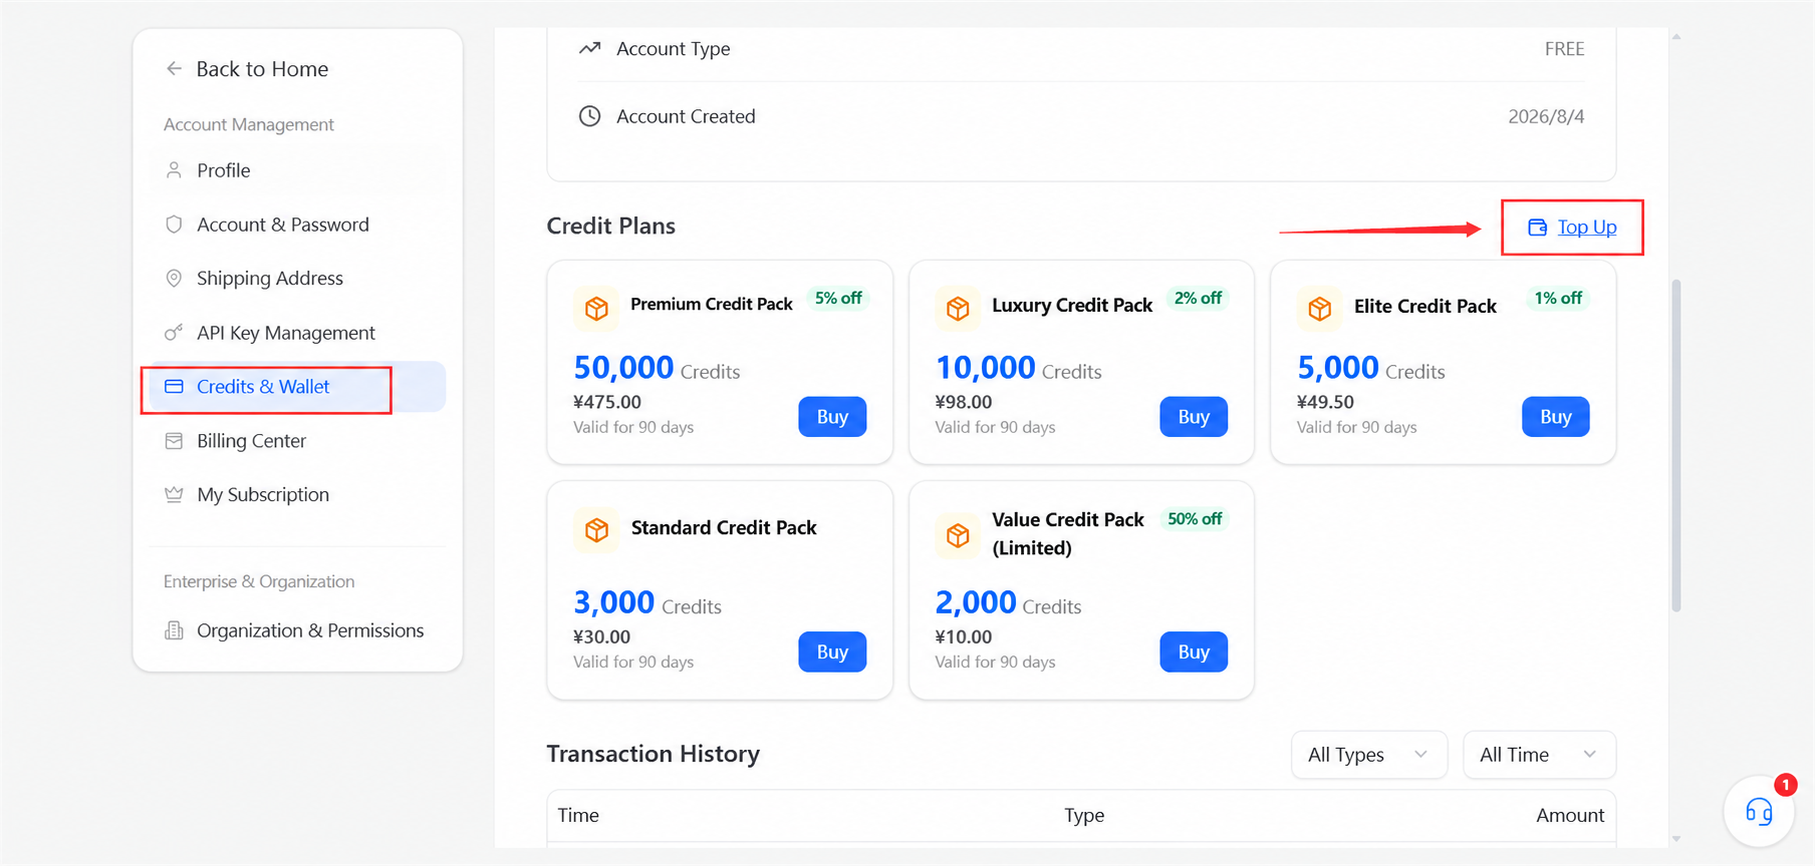Click the Value Credit Pack box icon

(x=958, y=535)
